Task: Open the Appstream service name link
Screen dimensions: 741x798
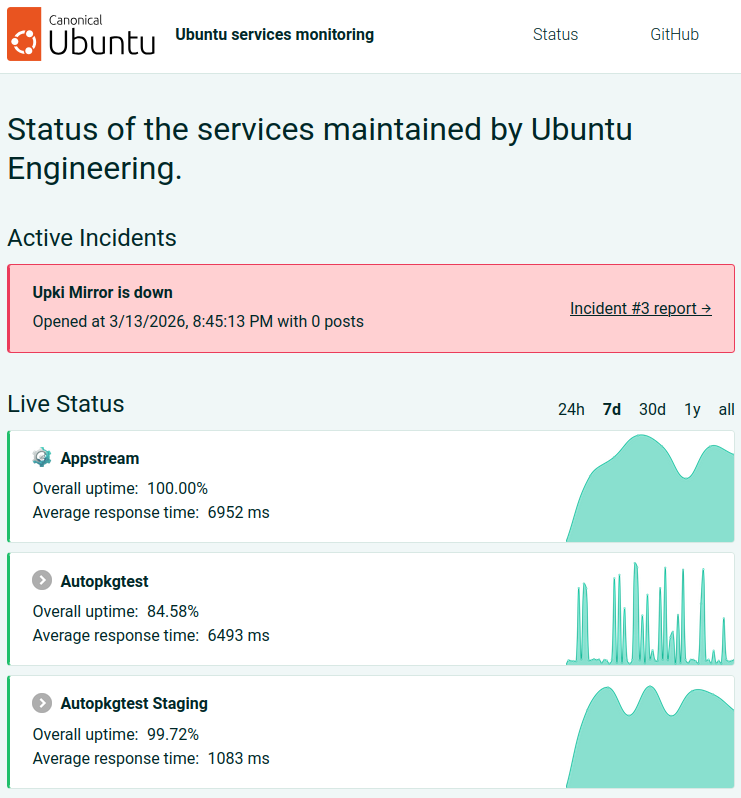Action: point(100,458)
